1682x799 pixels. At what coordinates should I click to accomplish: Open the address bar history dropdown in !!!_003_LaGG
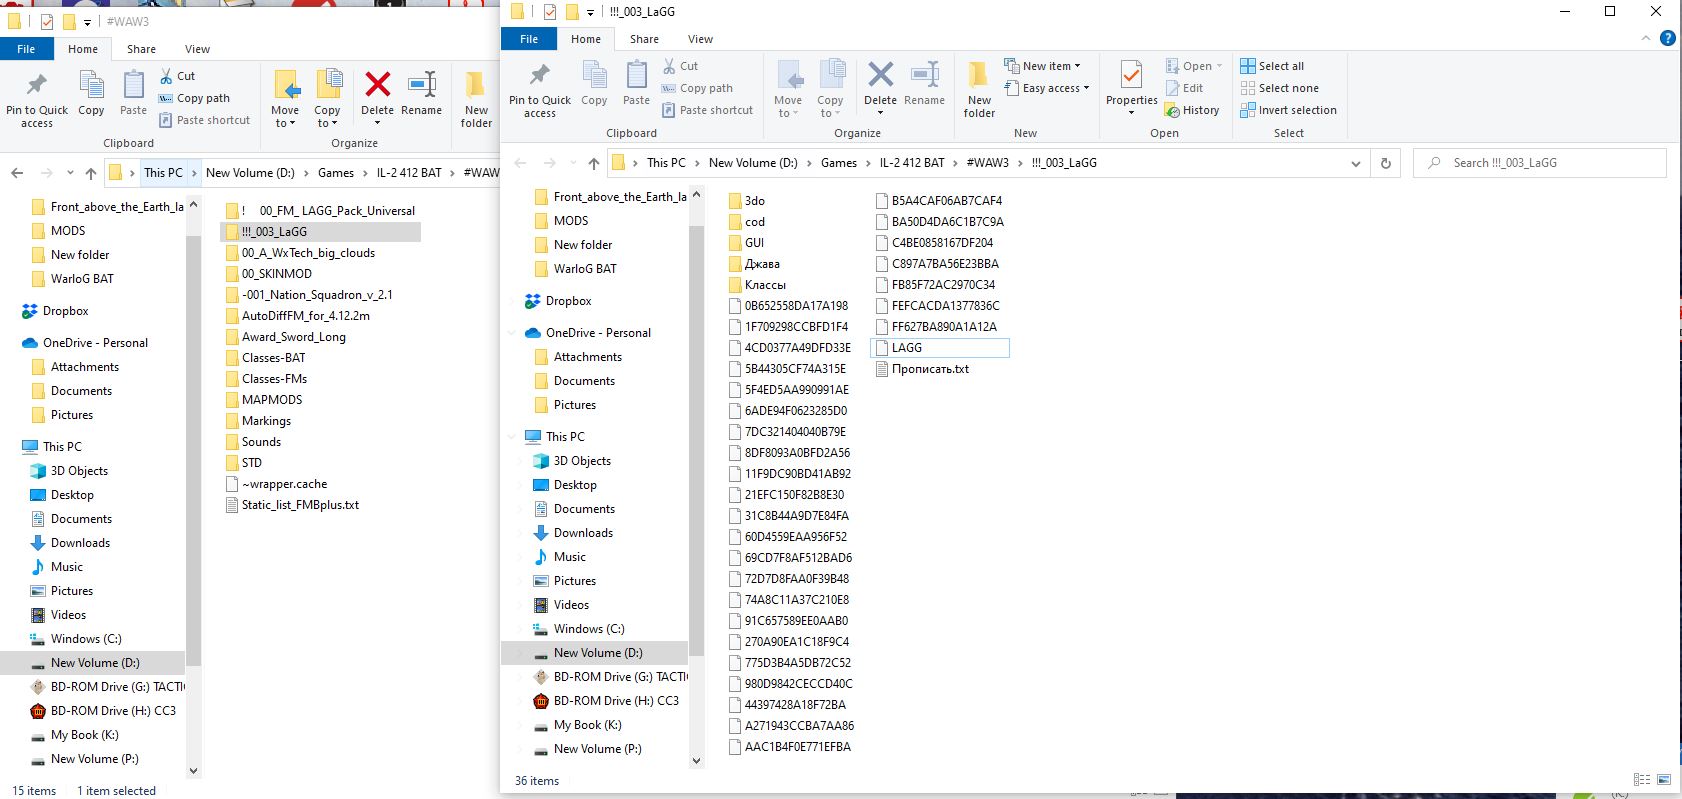tap(1356, 163)
